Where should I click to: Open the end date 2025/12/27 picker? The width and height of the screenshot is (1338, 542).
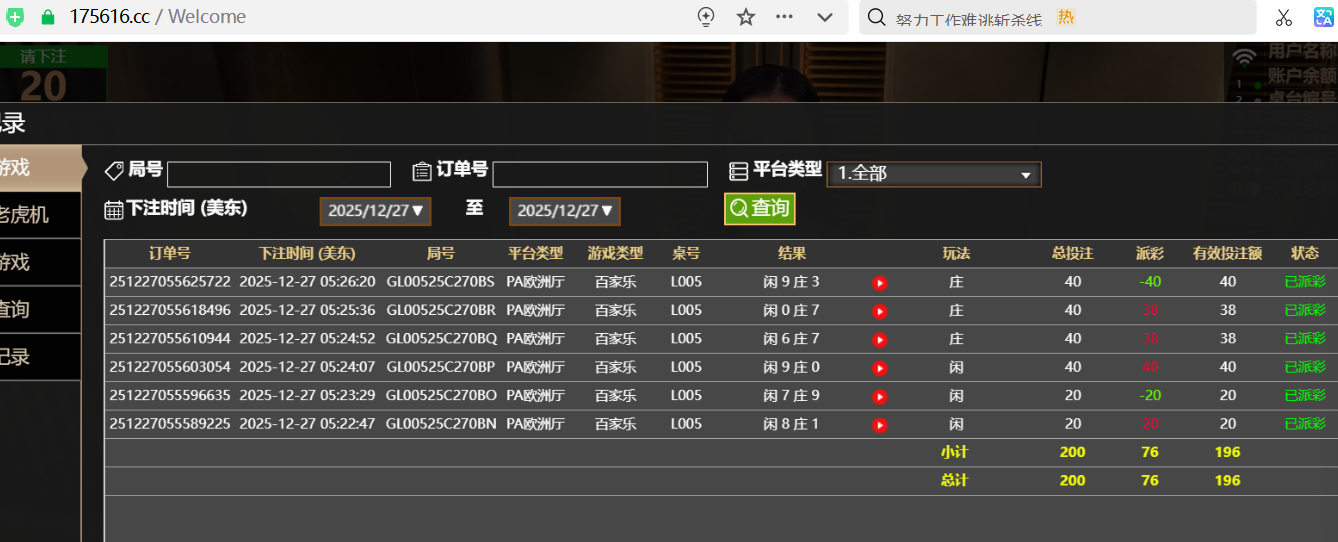pyautogui.click(x=565, y=211)
